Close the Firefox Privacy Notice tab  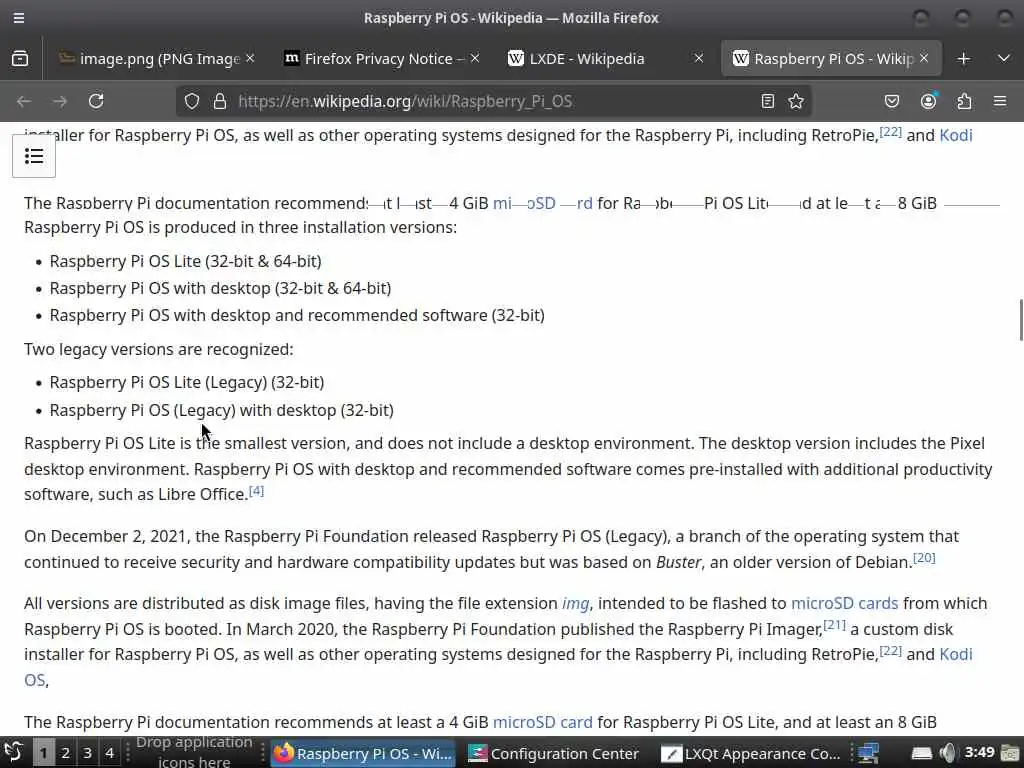[x=475, y=59]
